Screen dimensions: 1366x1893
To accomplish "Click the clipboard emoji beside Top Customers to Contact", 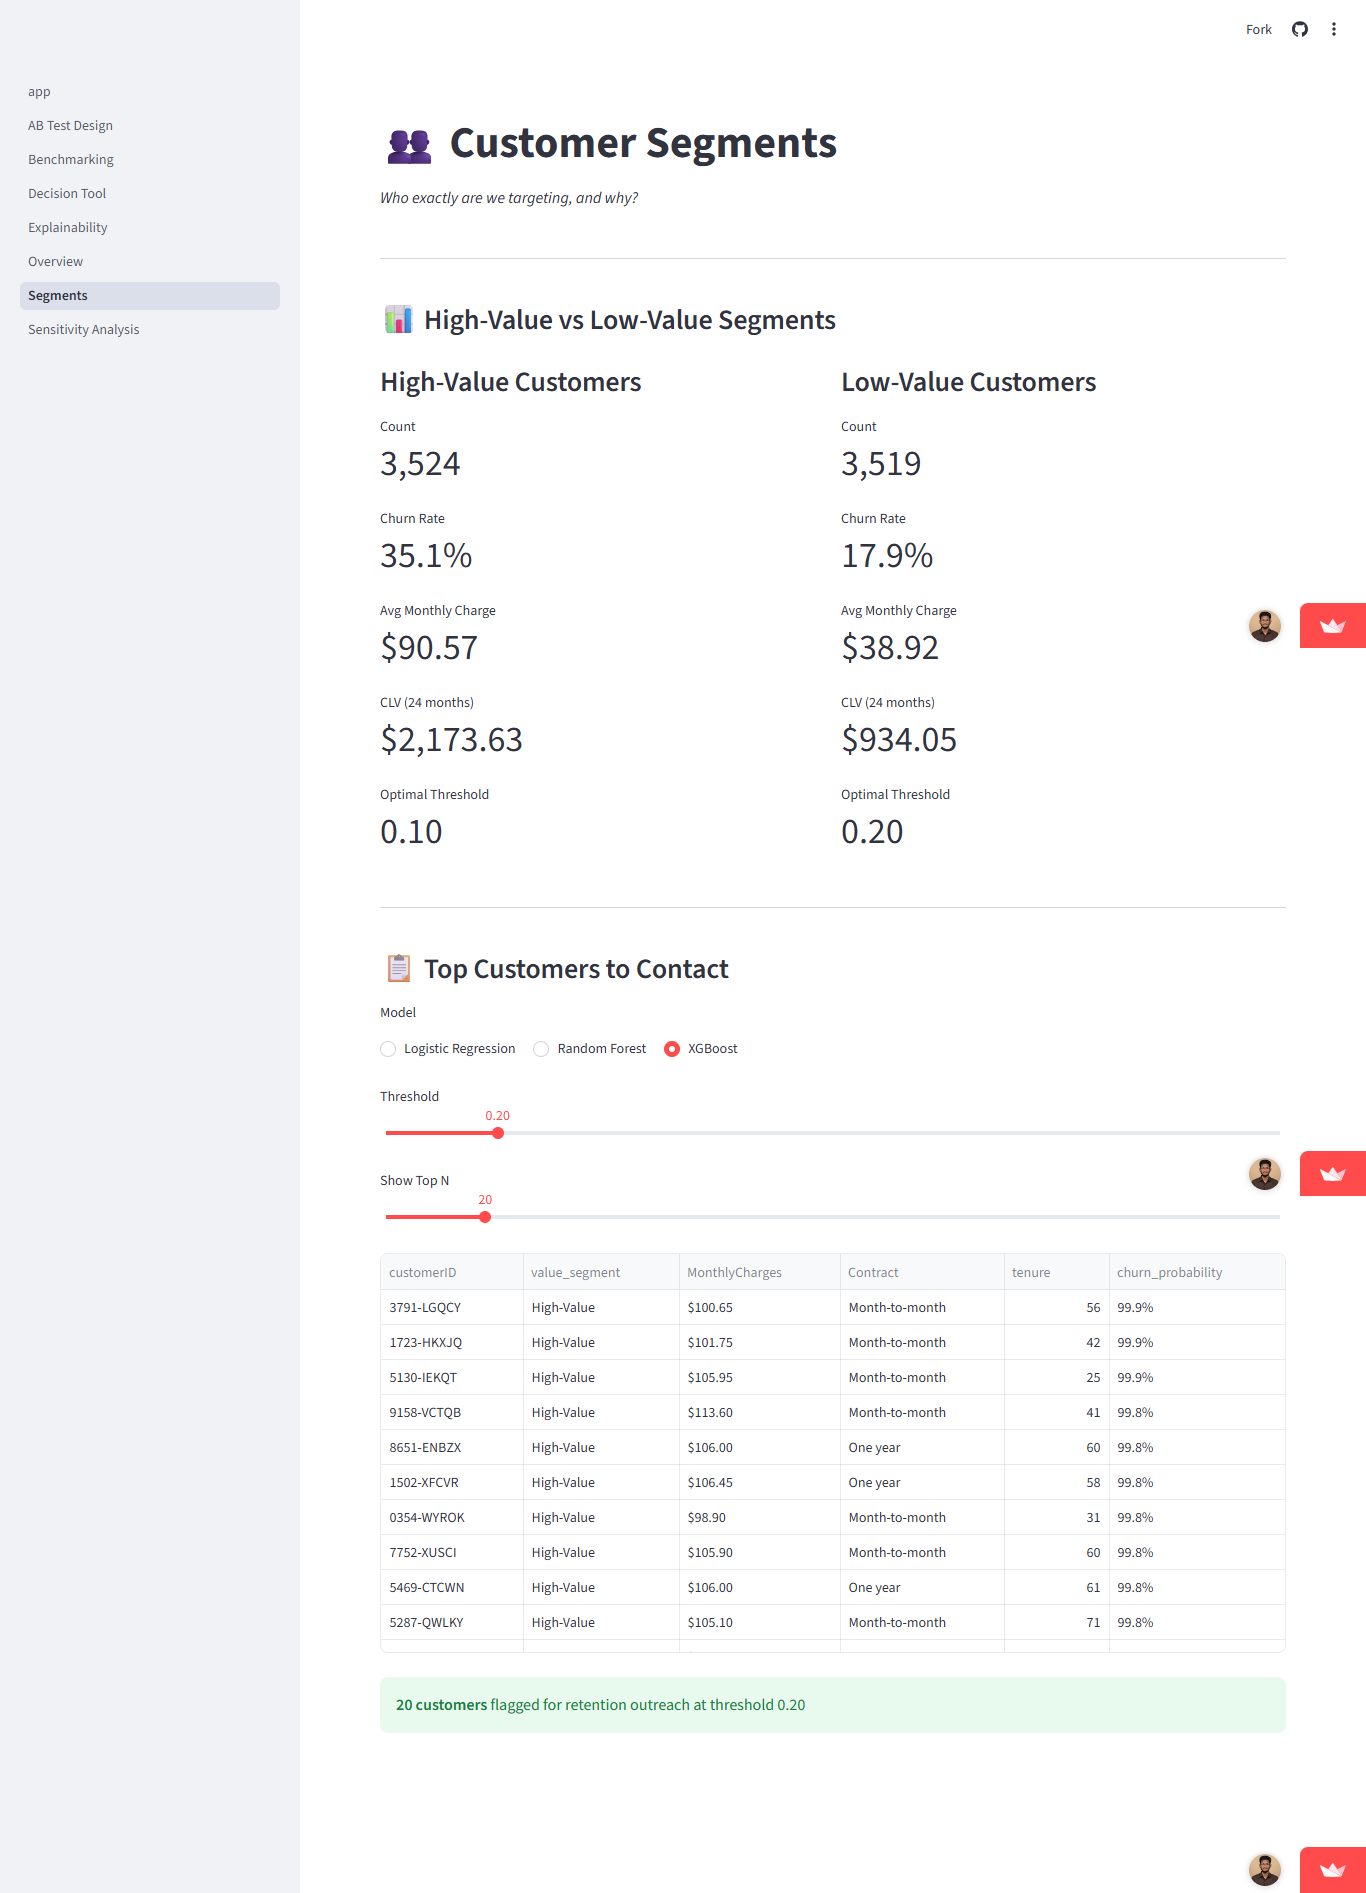I will coord(398,969).
